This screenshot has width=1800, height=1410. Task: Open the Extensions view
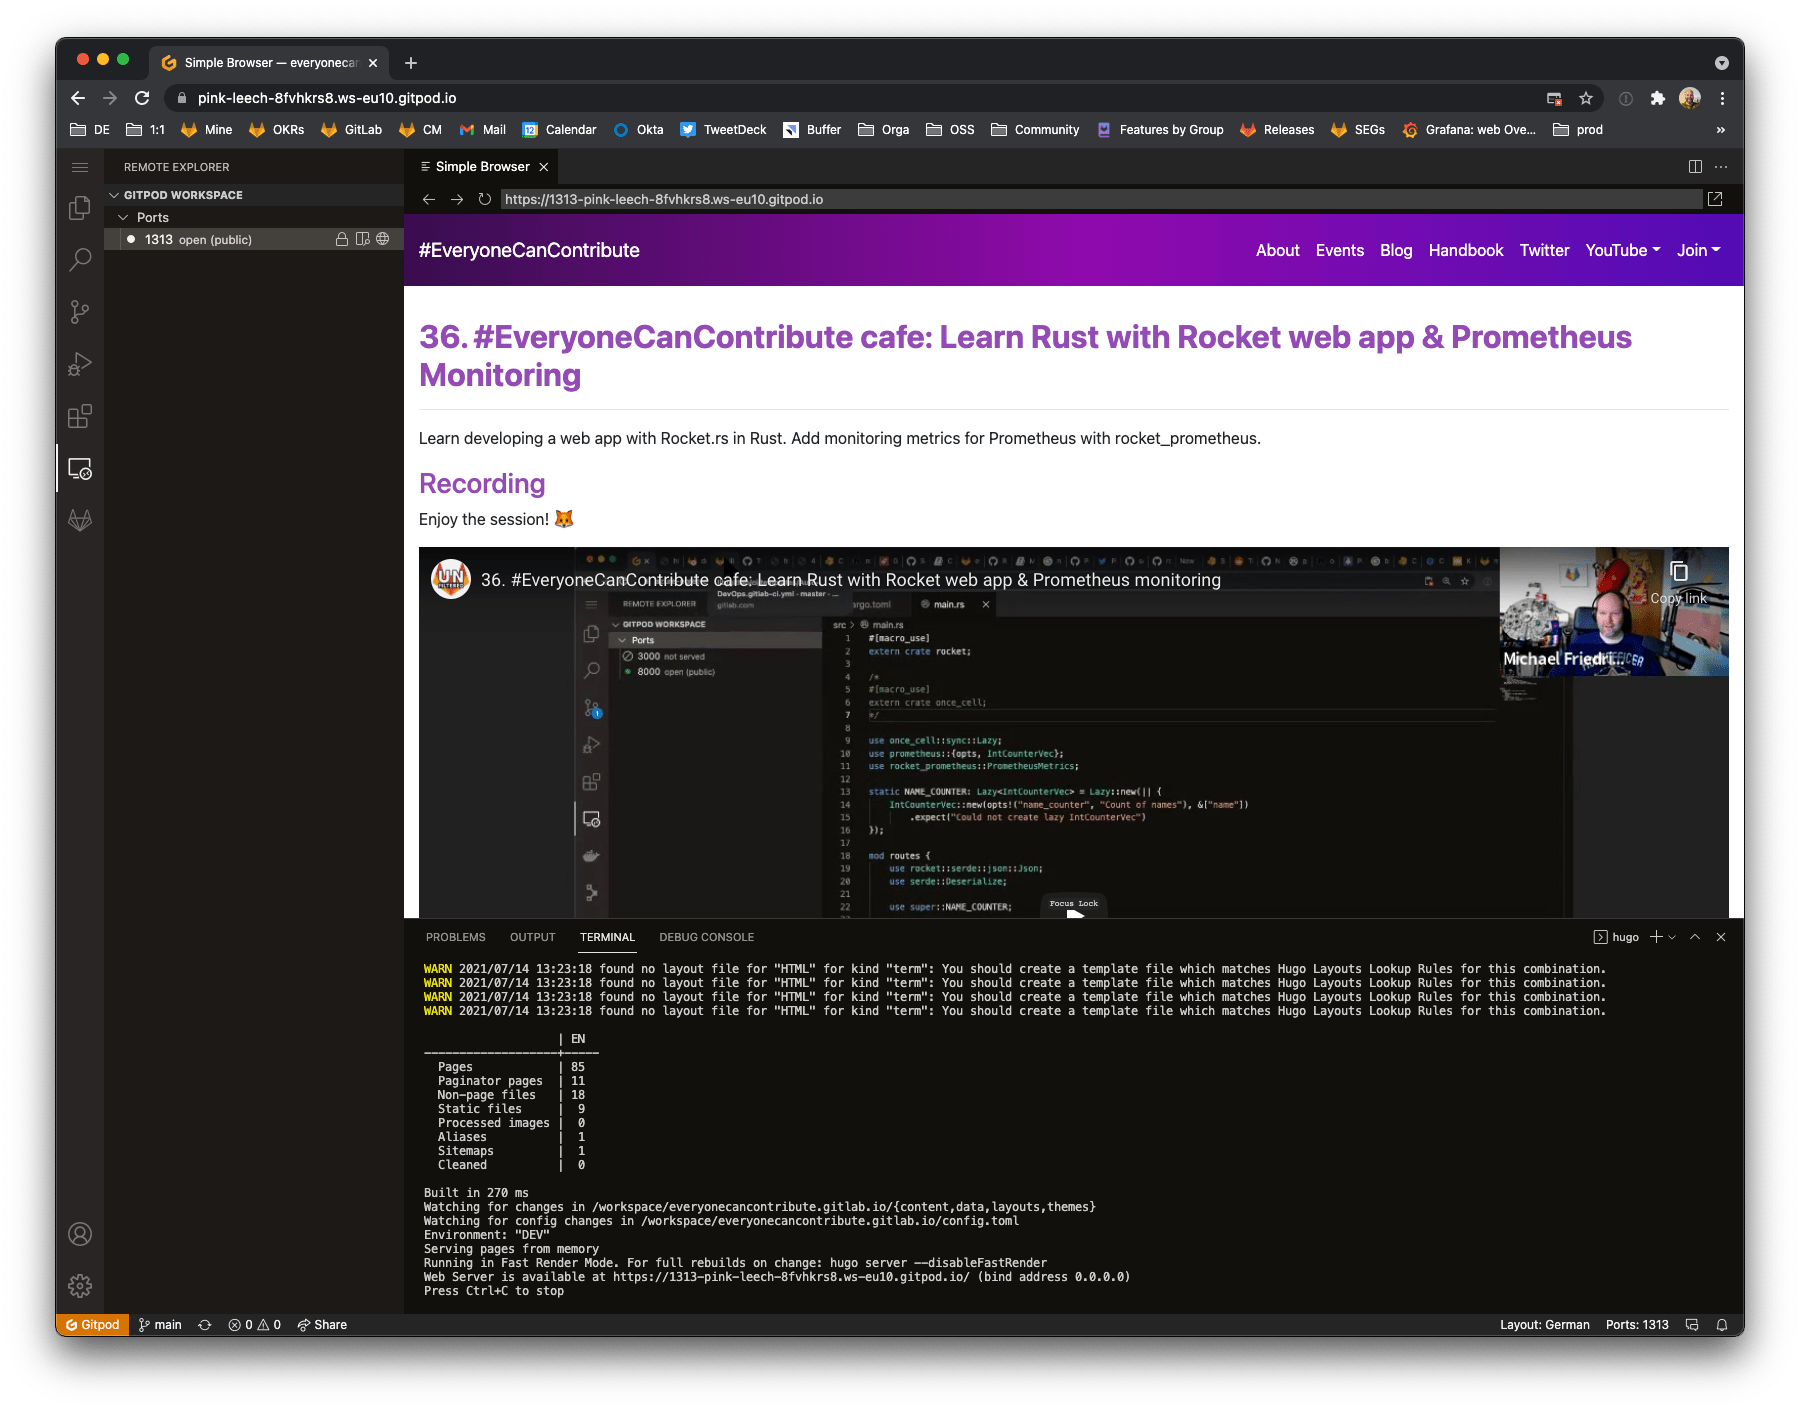[x=80, y=416]
